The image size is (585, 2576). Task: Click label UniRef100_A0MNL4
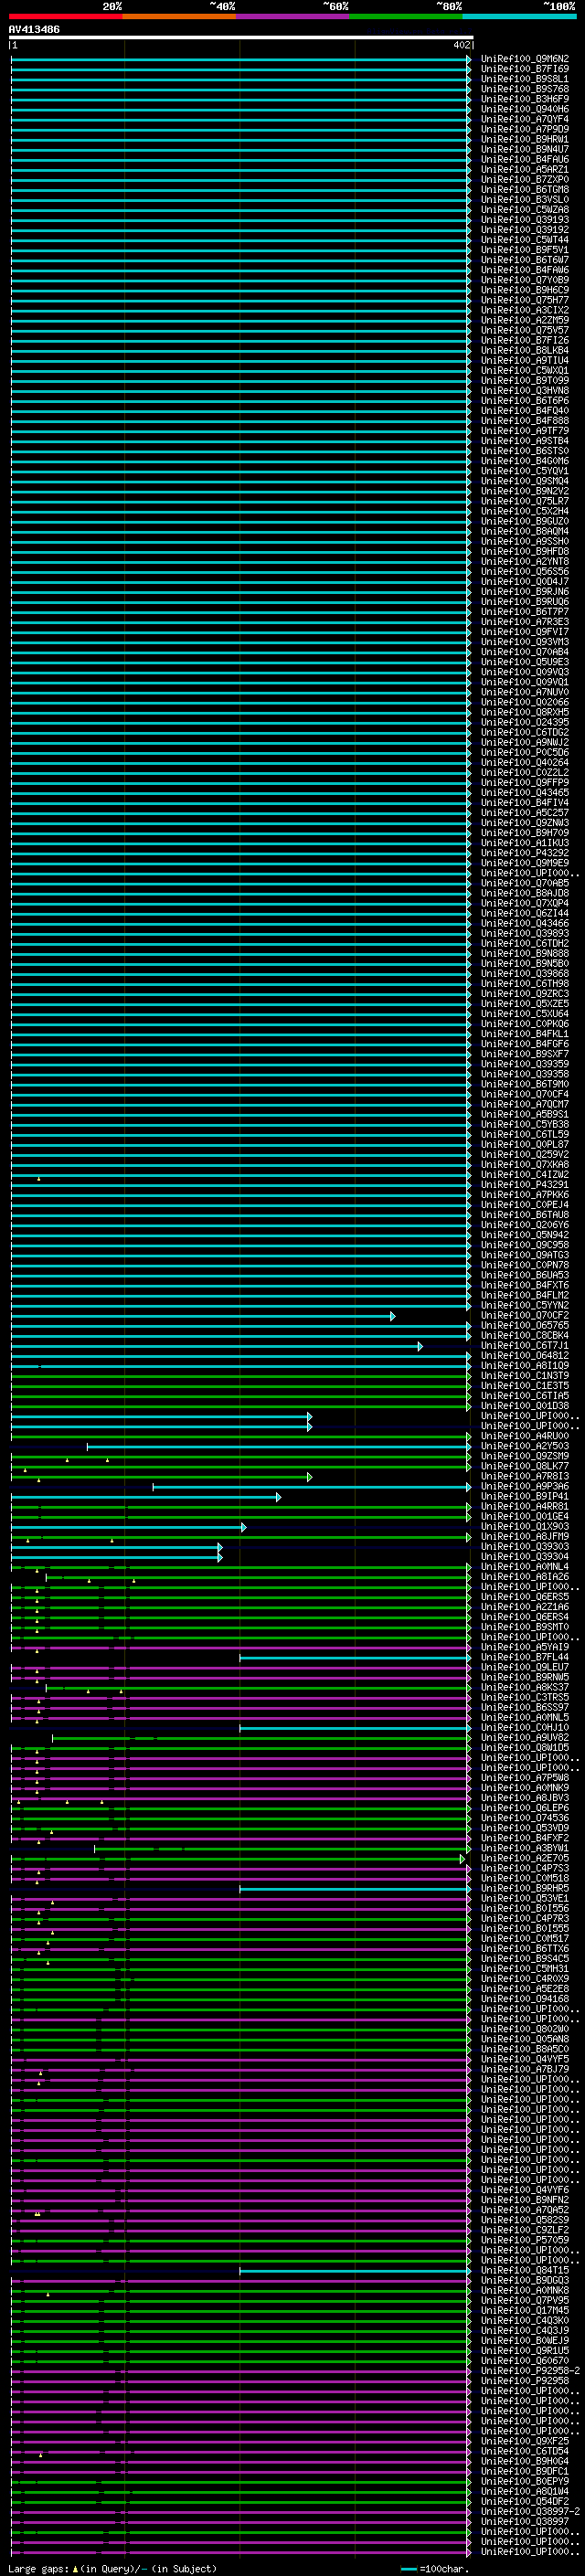(x=525, y=1567)
